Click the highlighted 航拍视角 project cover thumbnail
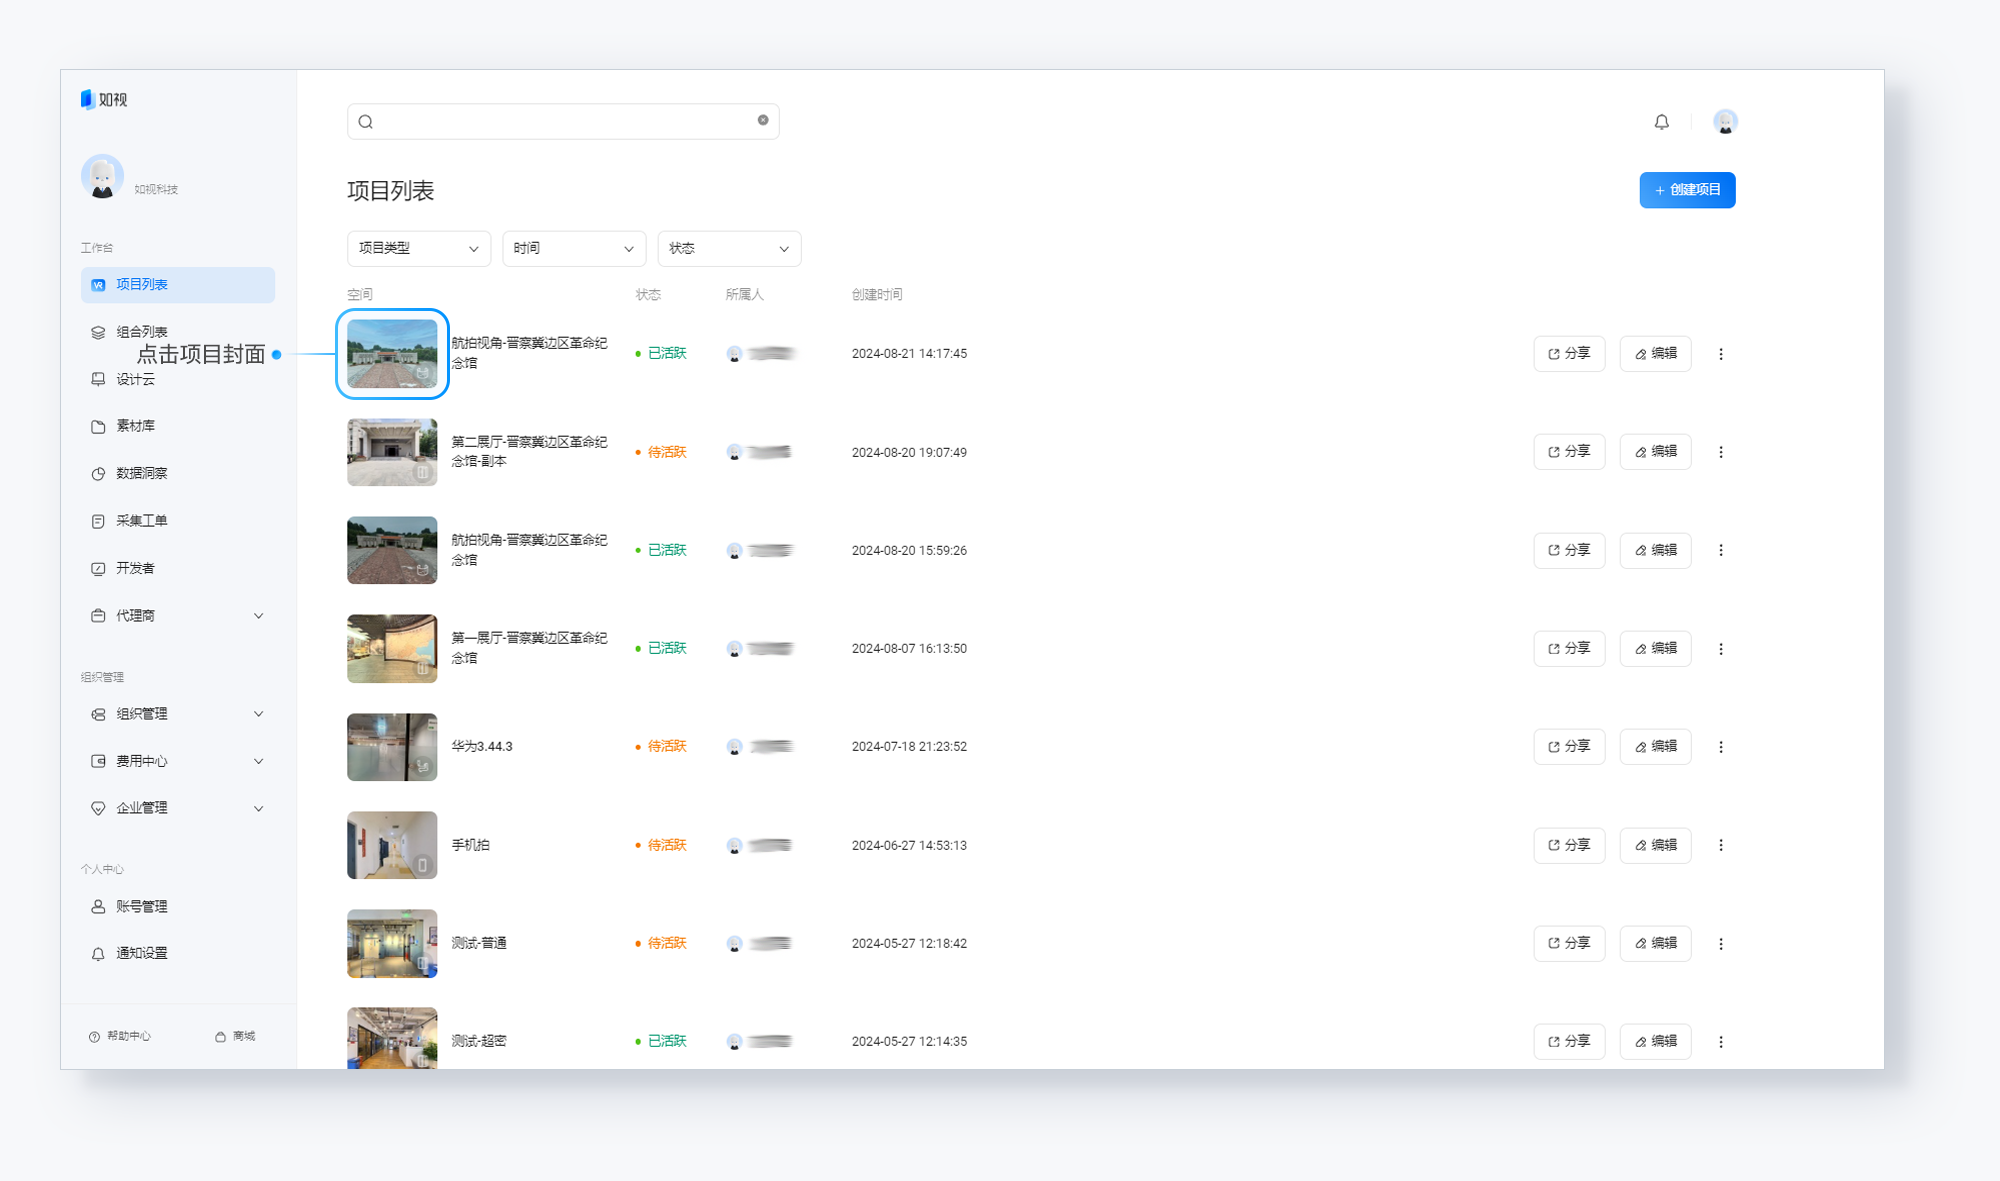 (392, 354)
